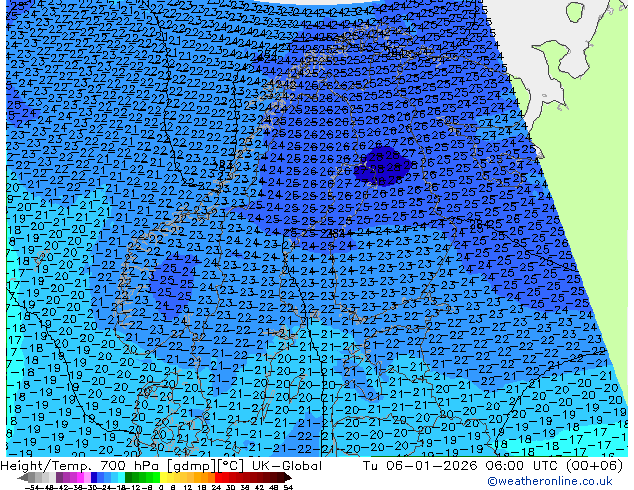Click the cyan -18 legend swatch

pos(122,477)
